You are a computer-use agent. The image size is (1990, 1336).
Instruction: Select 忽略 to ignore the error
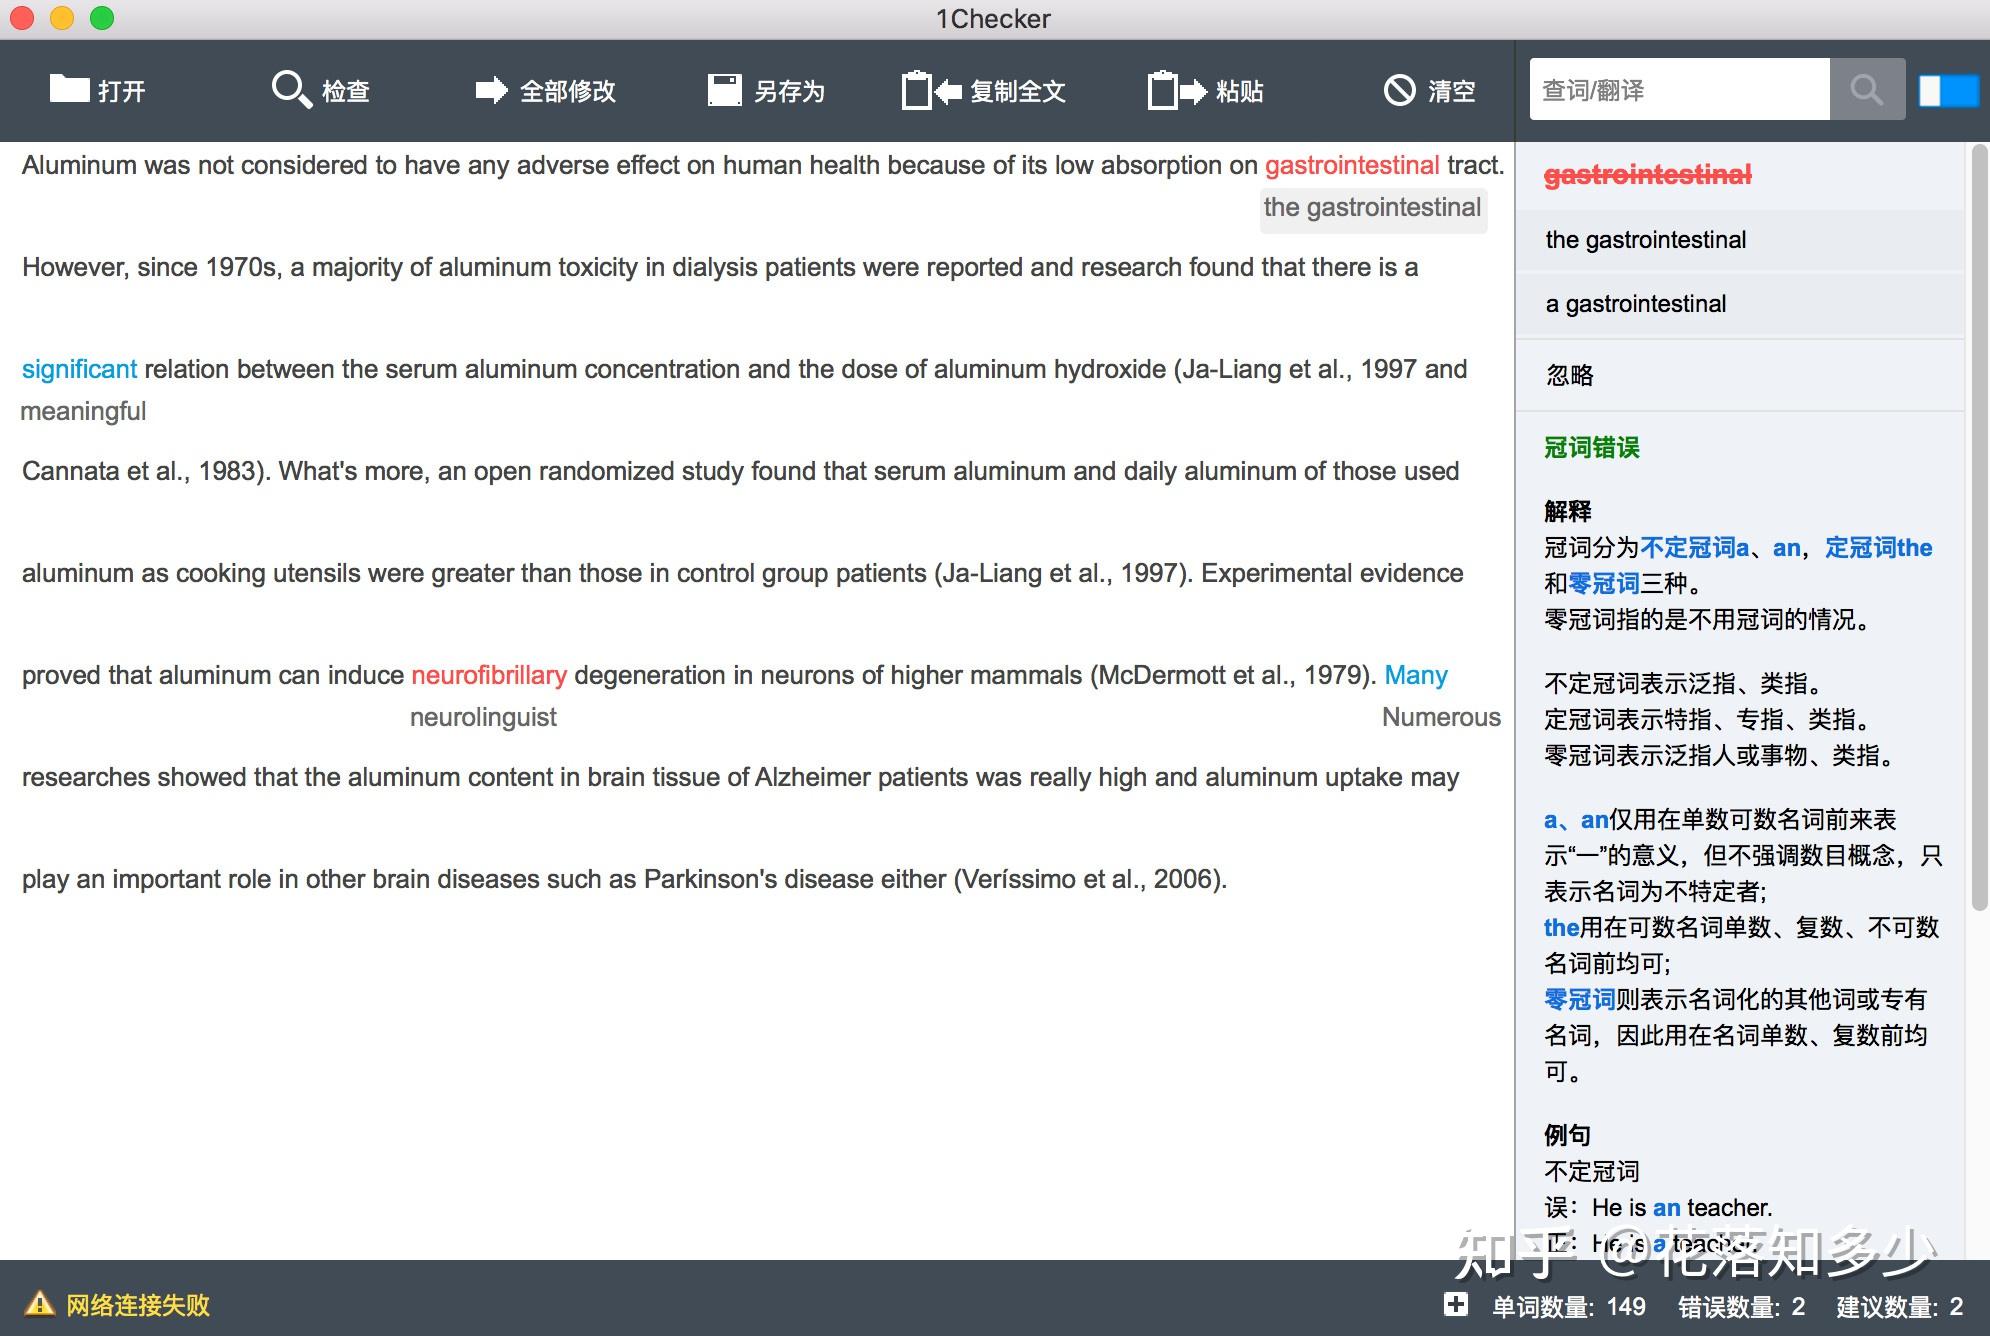[1740, 375]
